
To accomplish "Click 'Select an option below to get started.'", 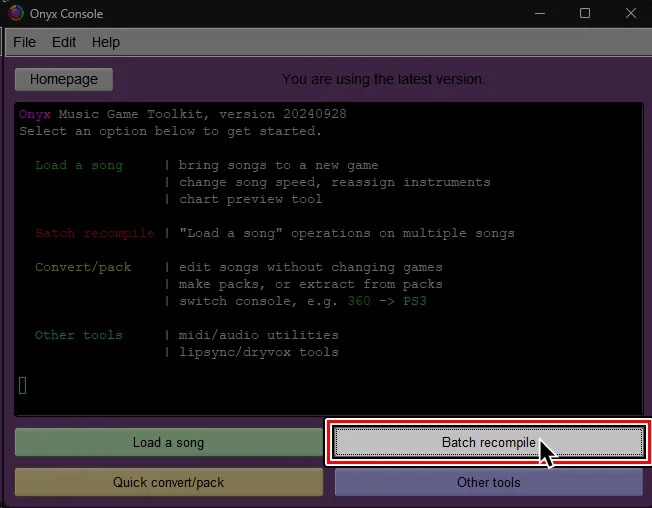I will coord(170,131).
